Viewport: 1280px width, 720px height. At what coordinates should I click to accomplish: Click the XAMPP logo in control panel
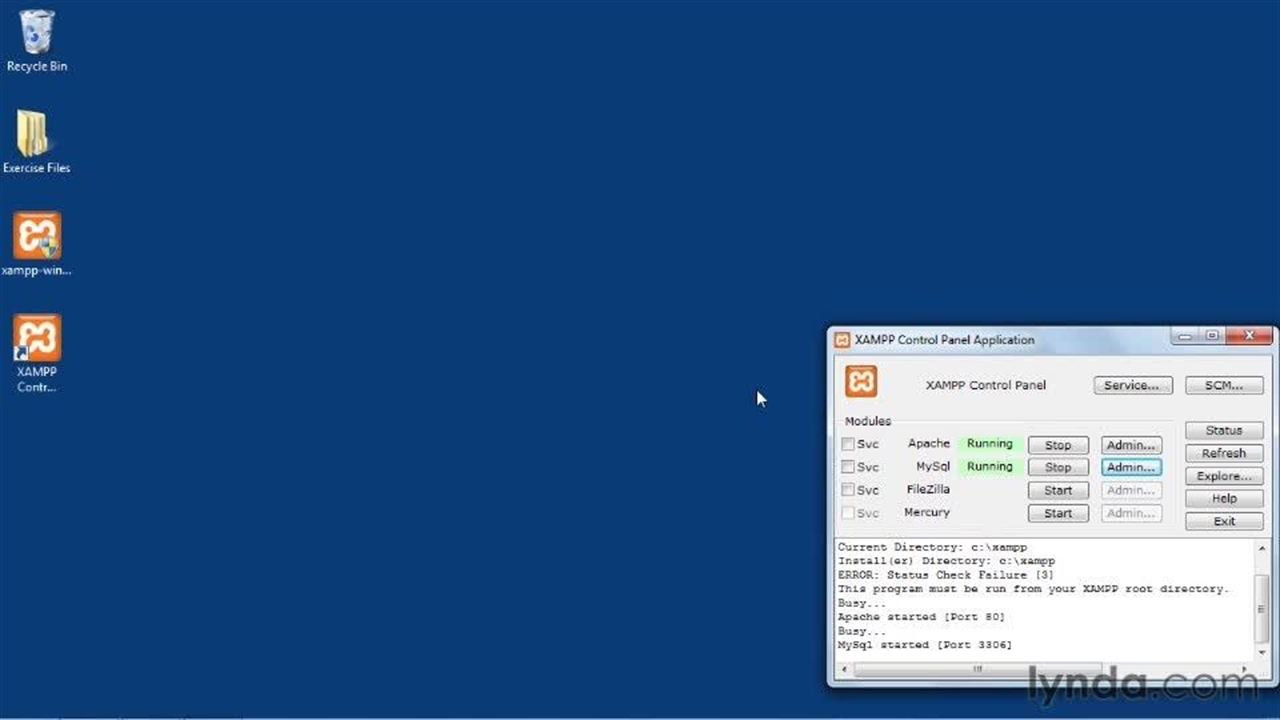tap(861, 382)
